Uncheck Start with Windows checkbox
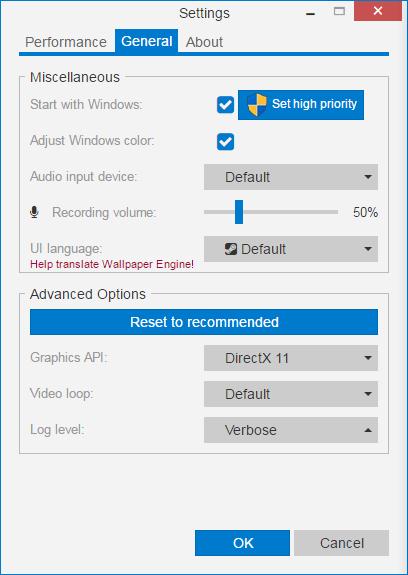Viewport: 408px width, 575px height. click(x=225, y=105)
